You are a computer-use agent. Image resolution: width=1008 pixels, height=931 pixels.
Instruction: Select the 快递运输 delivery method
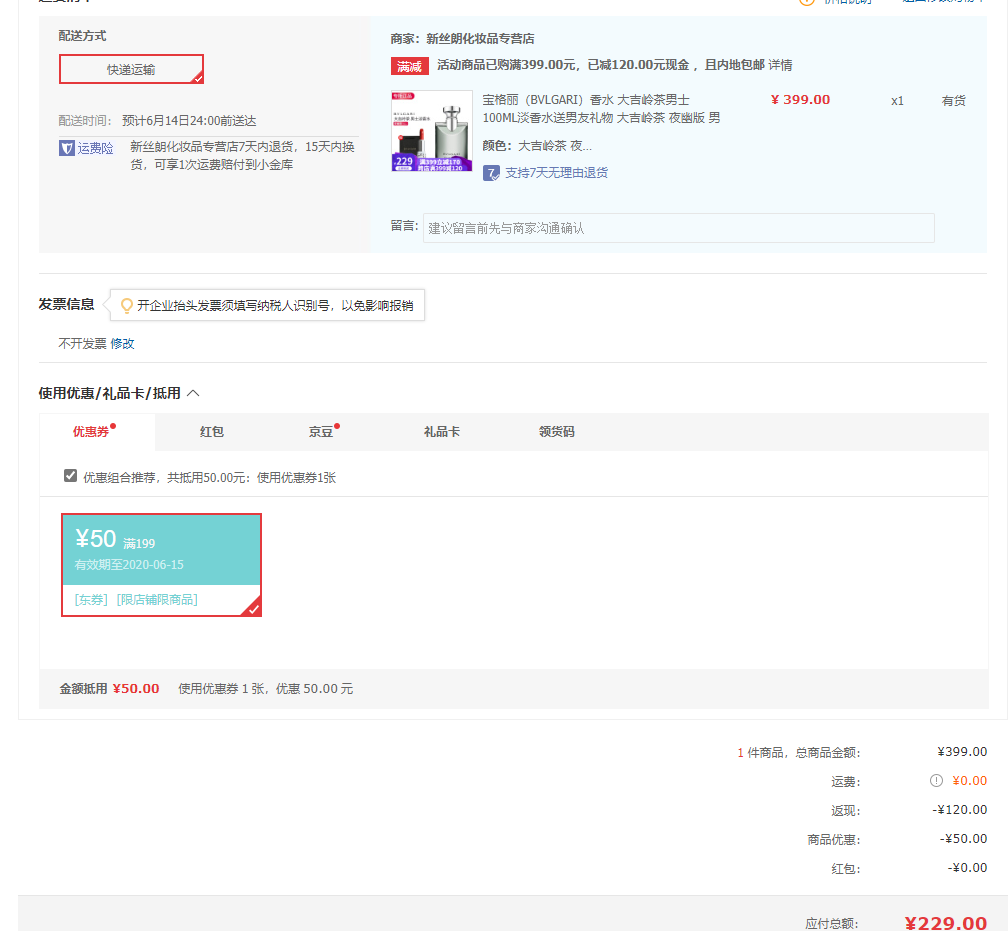point(131,69)
